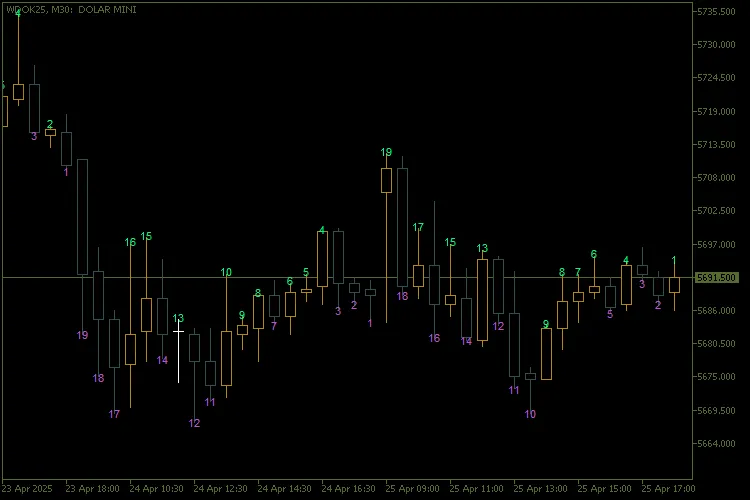Click the green 19 label above tall candle
This screenshot has height=500, width=750.
[x=386, y=153]
